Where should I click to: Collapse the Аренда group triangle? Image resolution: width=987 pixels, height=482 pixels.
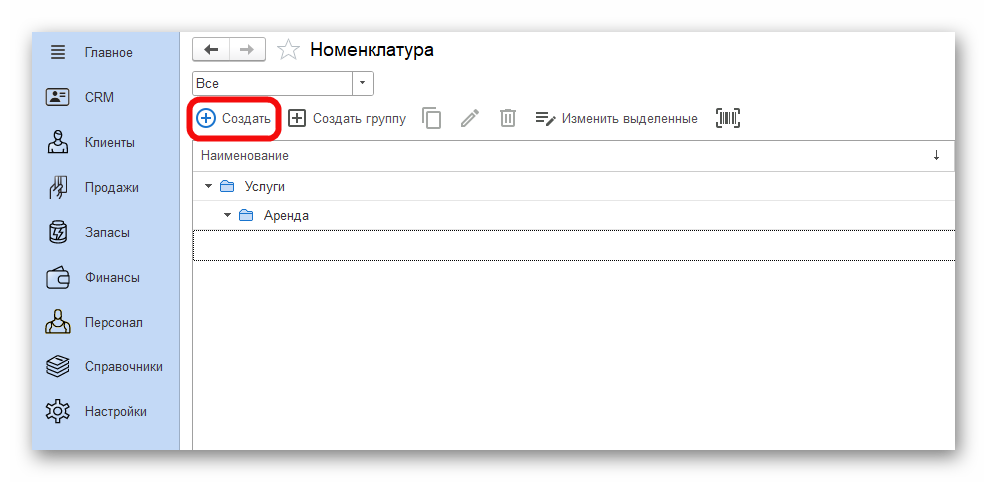click(228, 216)
